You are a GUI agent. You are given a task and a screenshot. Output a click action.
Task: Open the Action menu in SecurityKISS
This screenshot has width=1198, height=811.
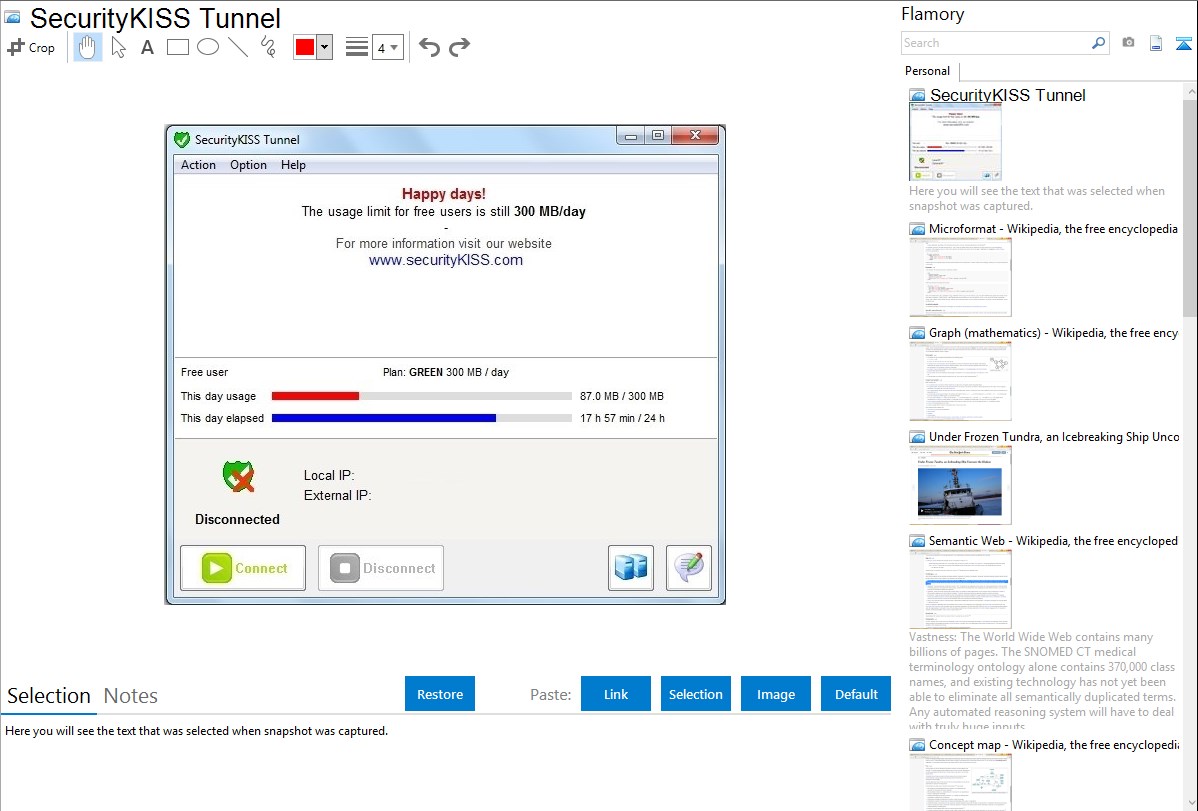[198, 165]
